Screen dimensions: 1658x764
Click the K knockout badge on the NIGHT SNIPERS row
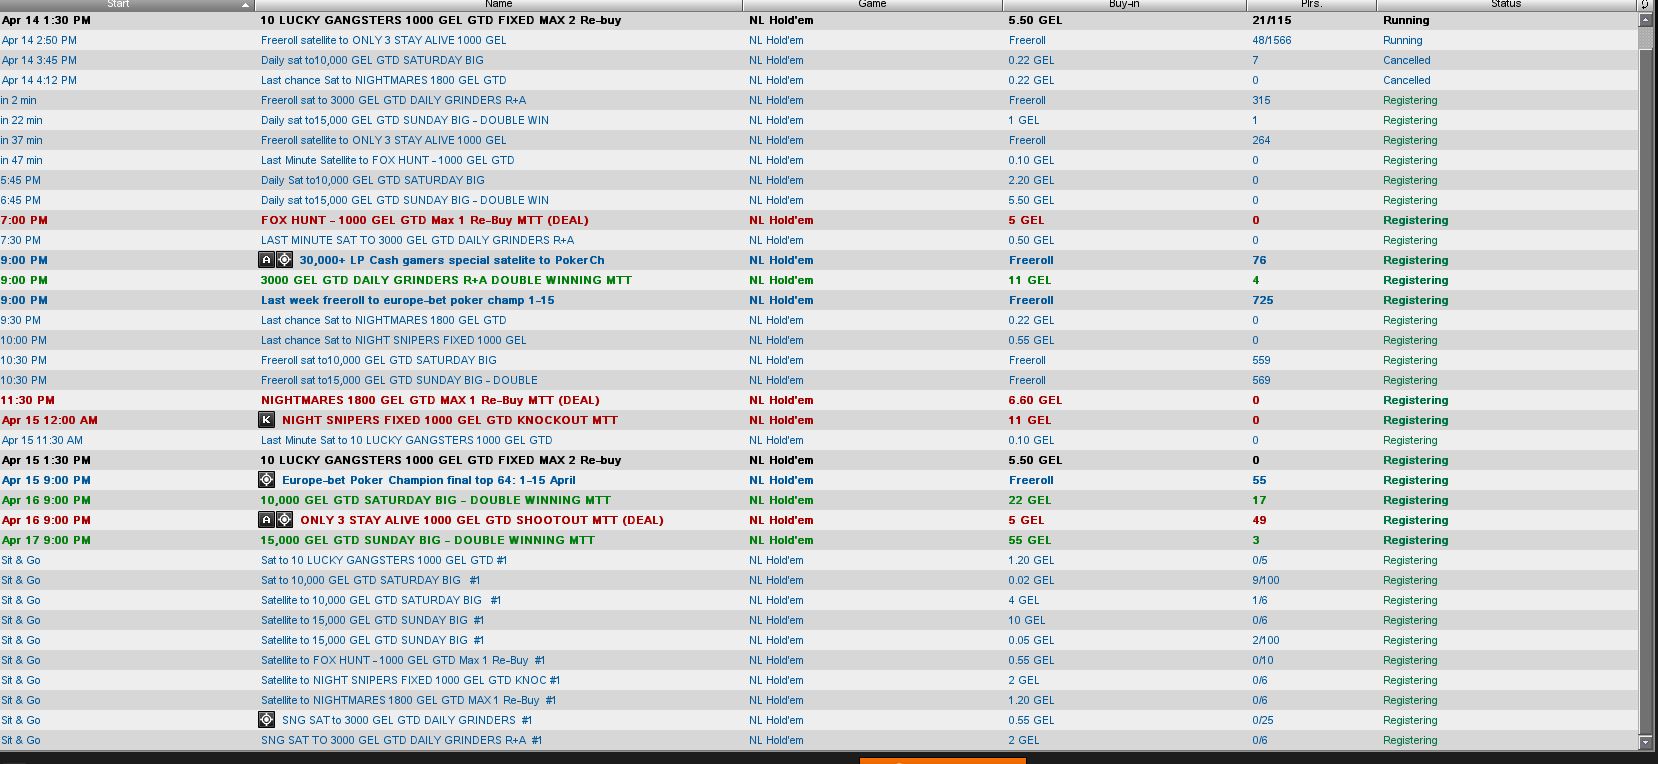266,420
